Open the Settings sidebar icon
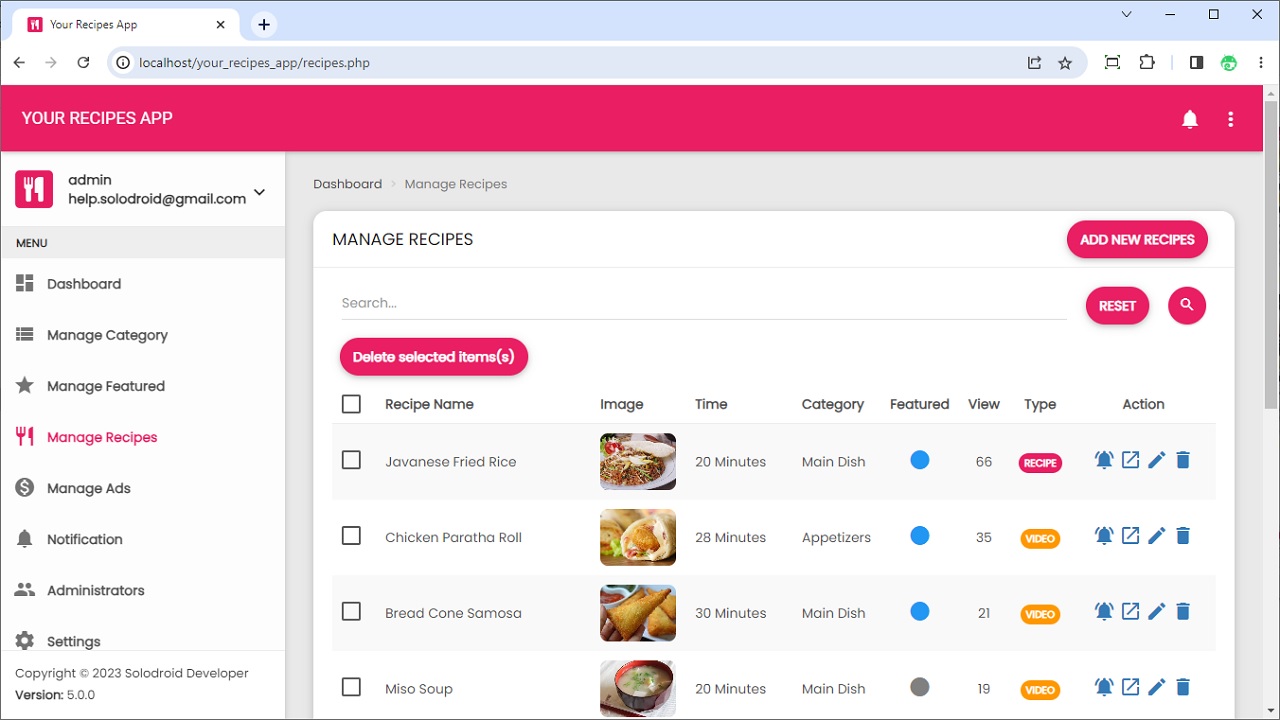This screenshot has width=1280, height=720. tap(24, 641)
